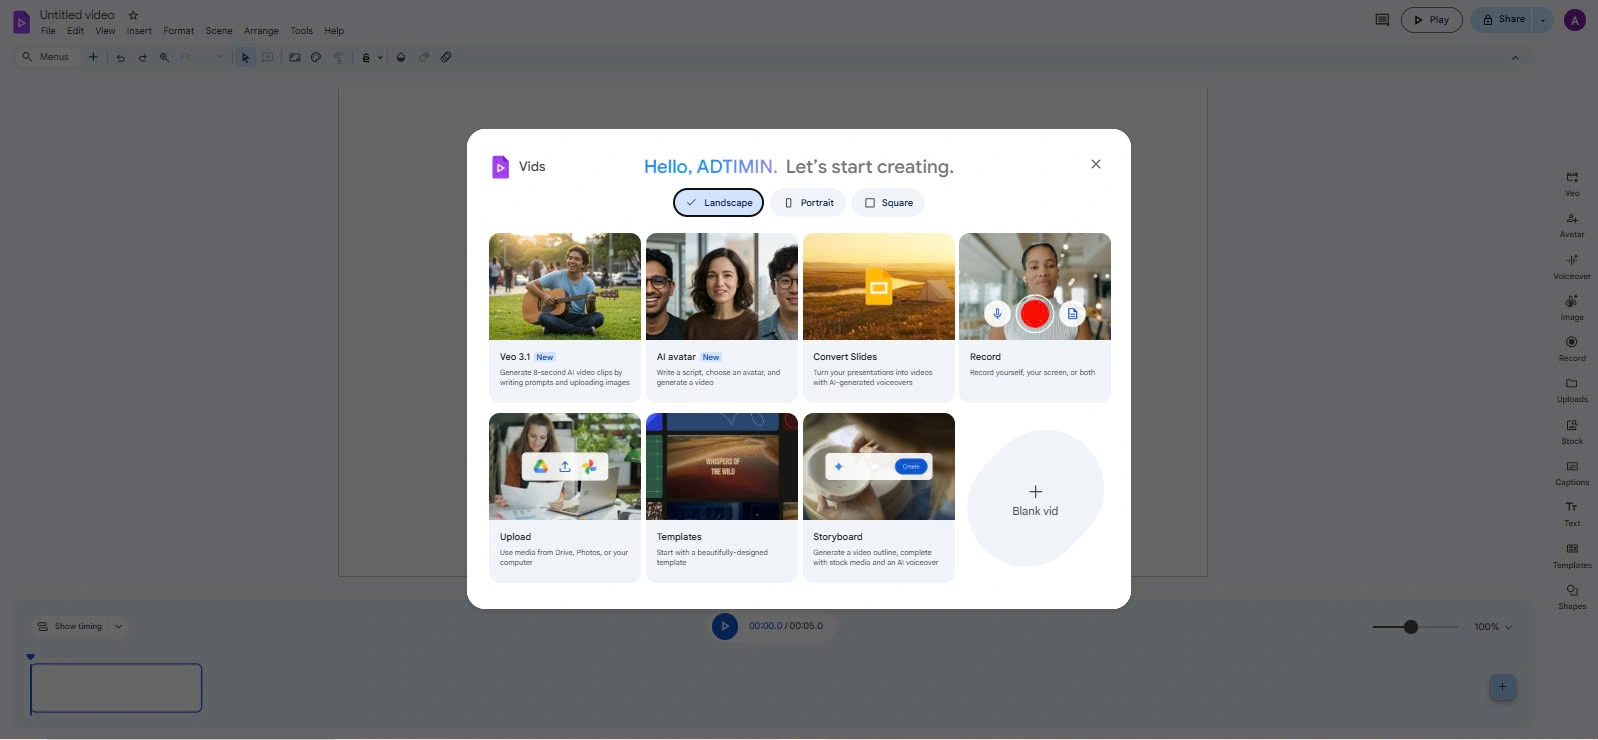
Task: Open the Veo panel in sidebar
Action: 1571,182
